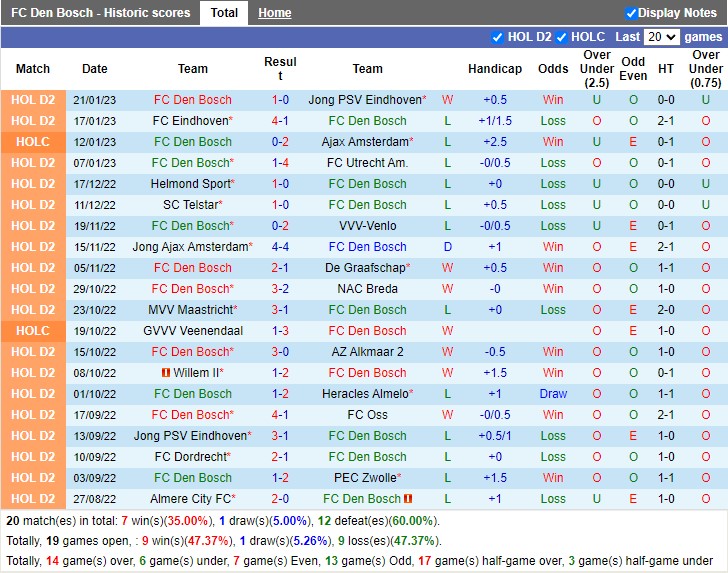Open Ajax Amsterdam team link
Screen dimensions: 728x573
(x=365, y=142)
